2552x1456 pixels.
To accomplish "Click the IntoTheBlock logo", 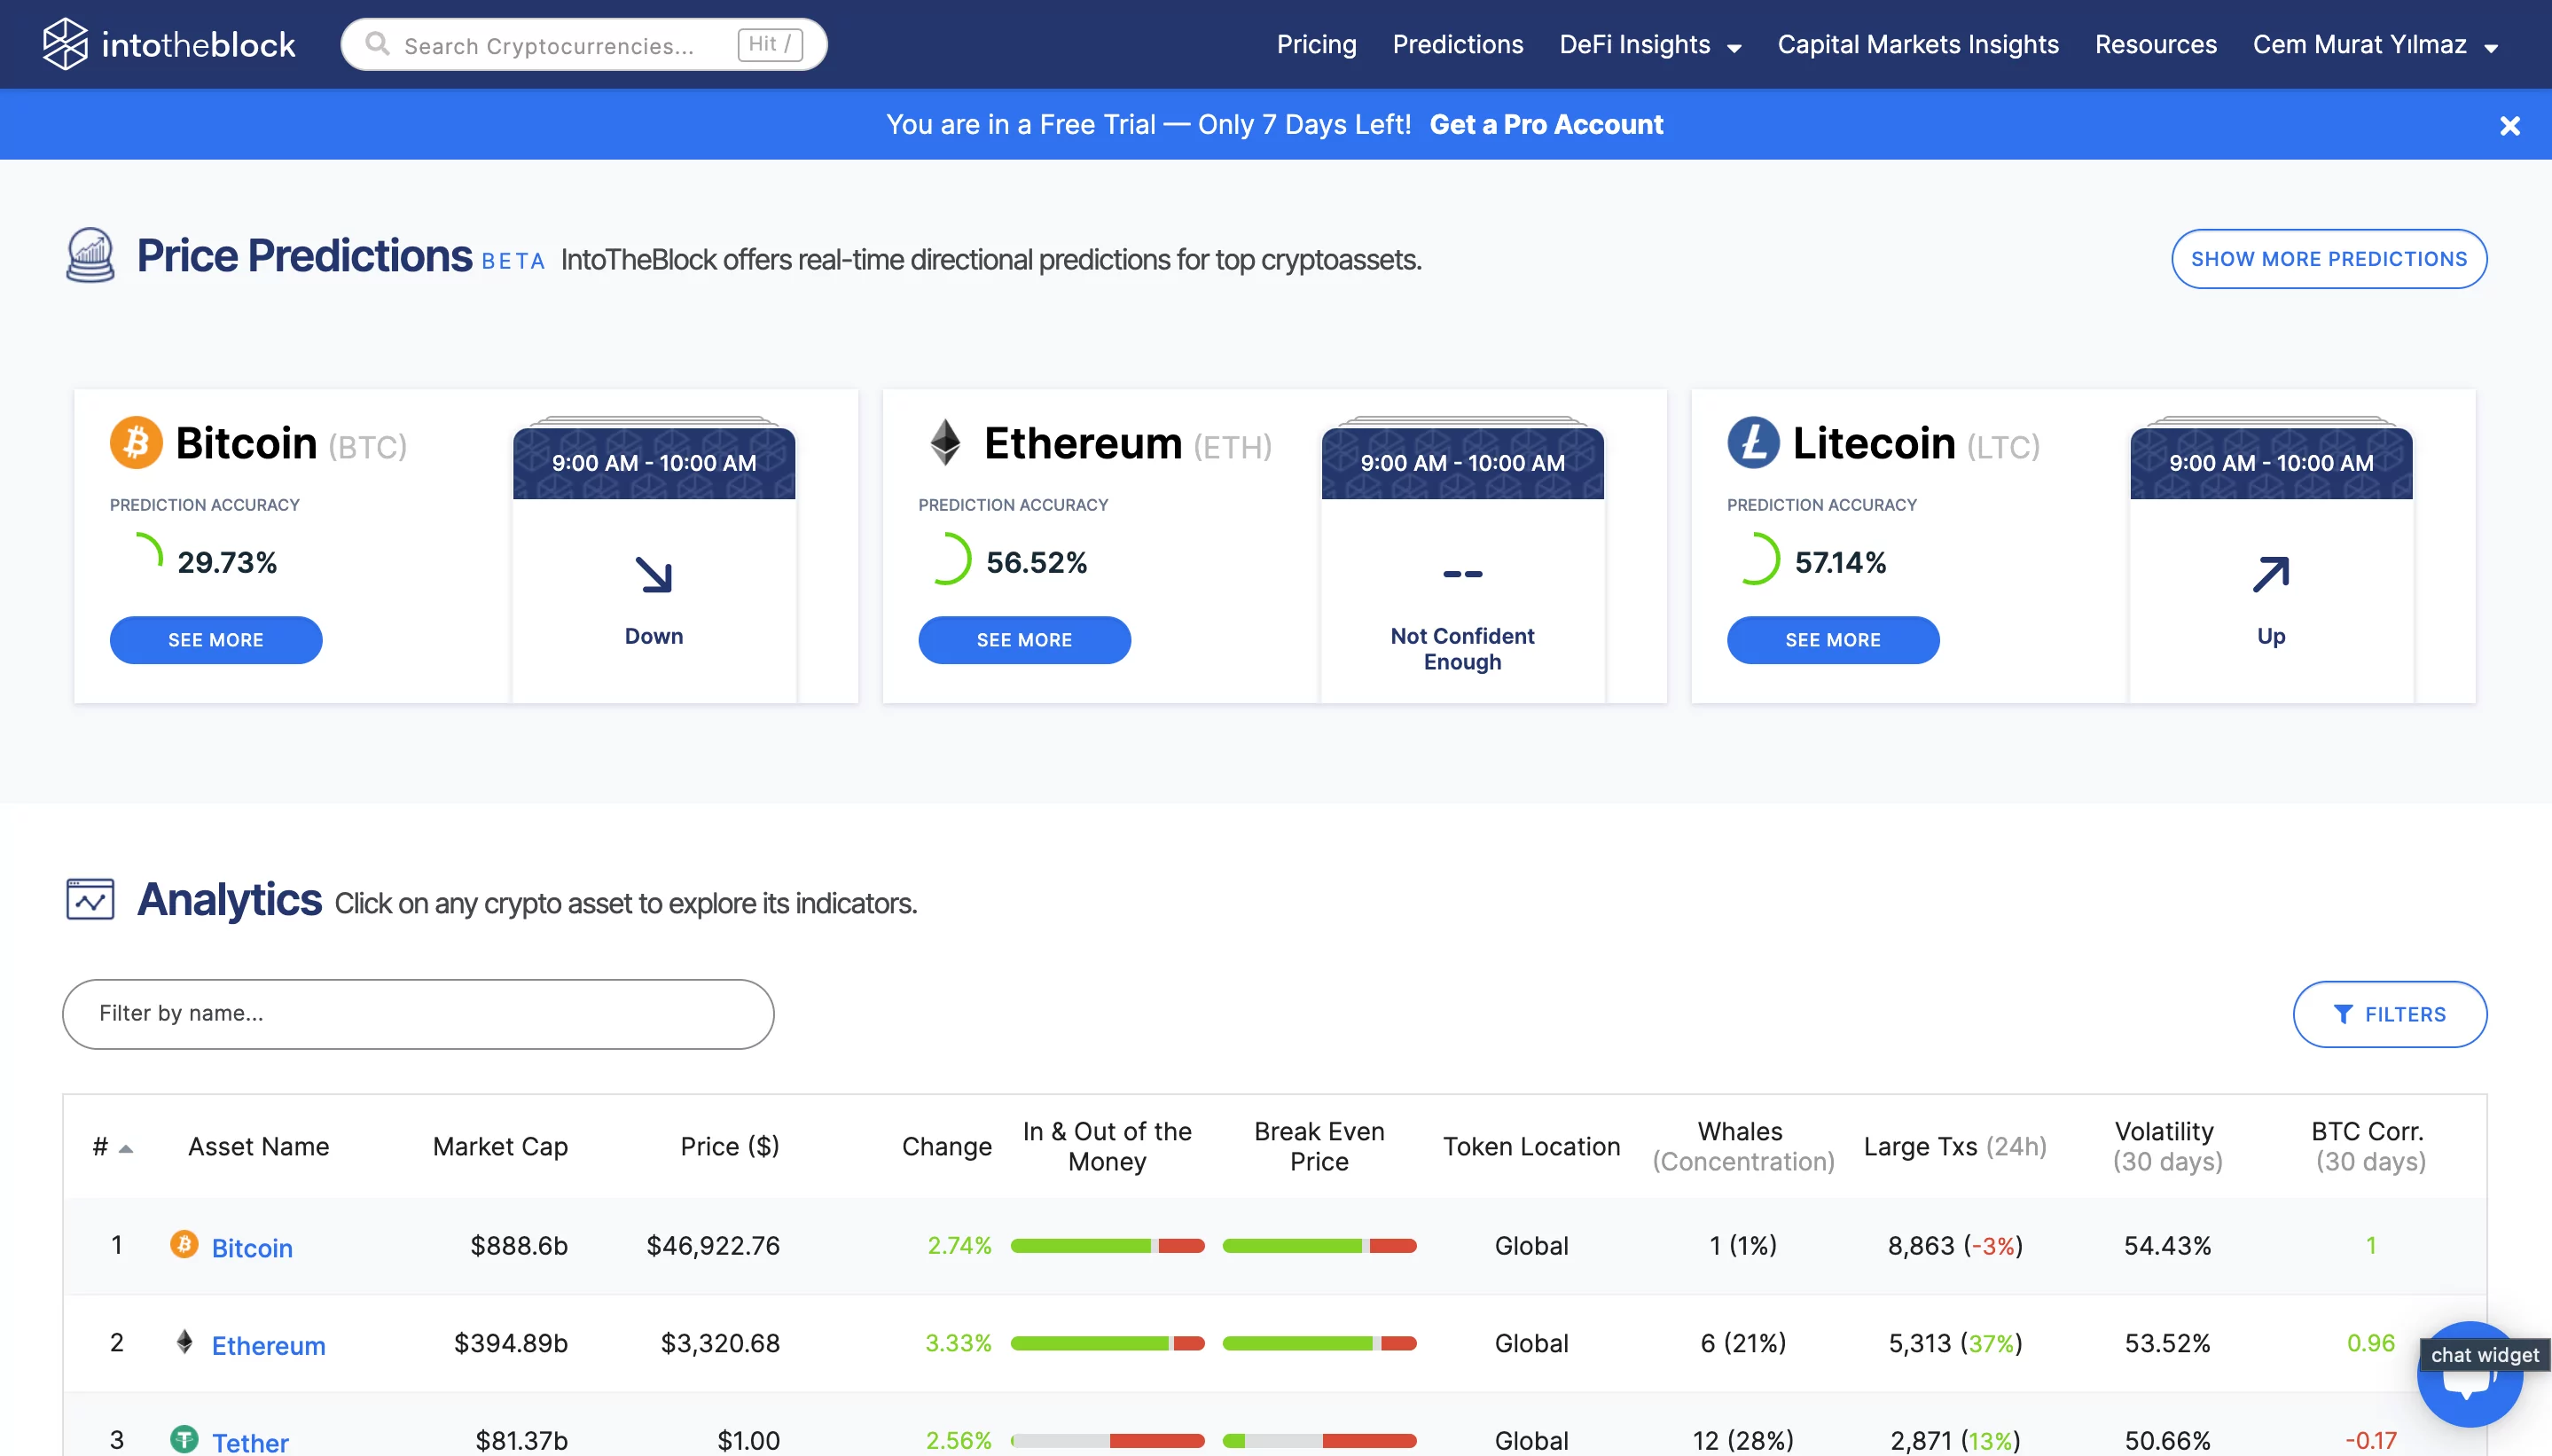I will [169, 44].
